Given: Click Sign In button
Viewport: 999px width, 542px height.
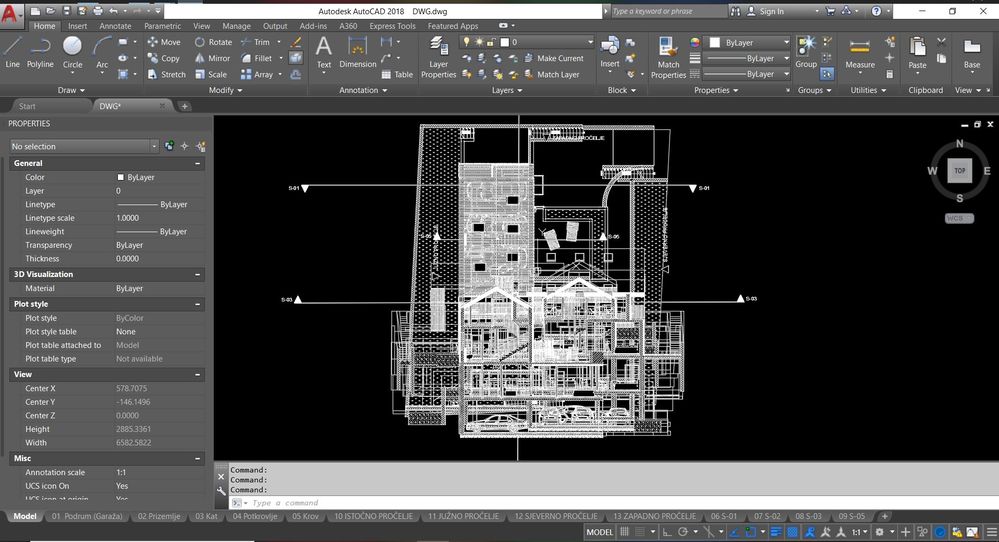Looking at the screenshot, I should (771, 11).
